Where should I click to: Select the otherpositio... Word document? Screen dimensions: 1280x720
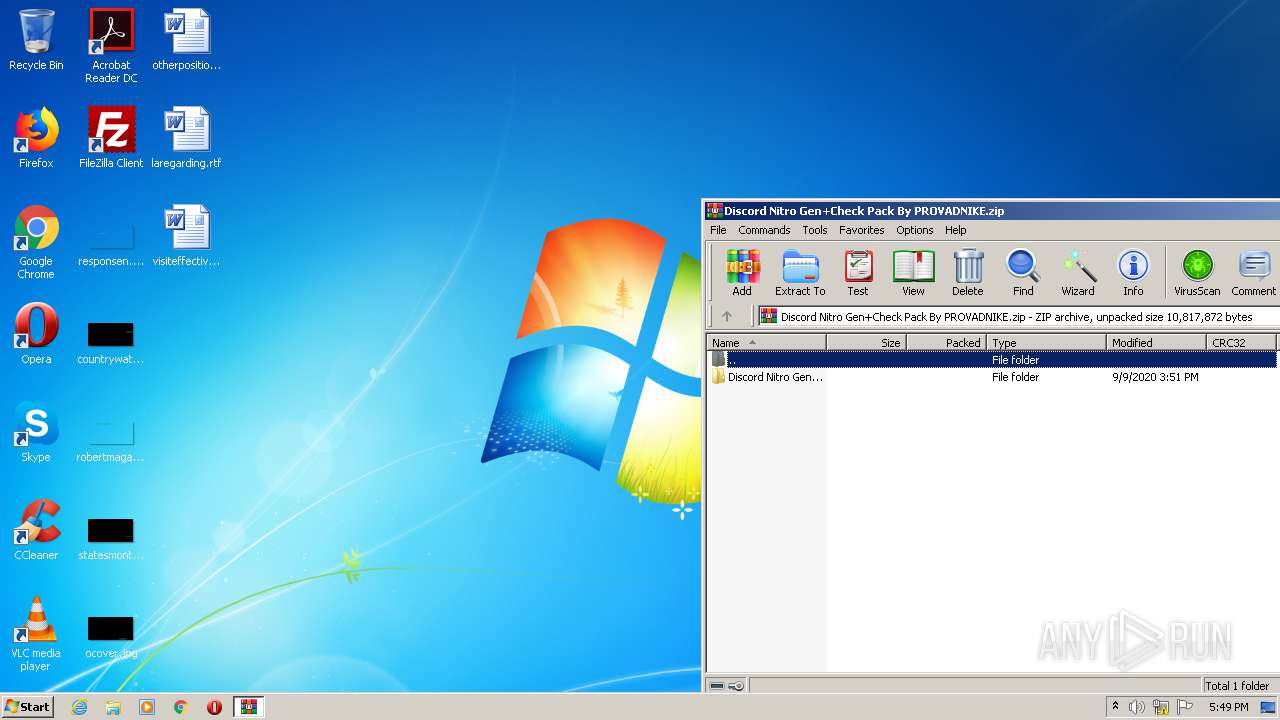coord(186,40)
